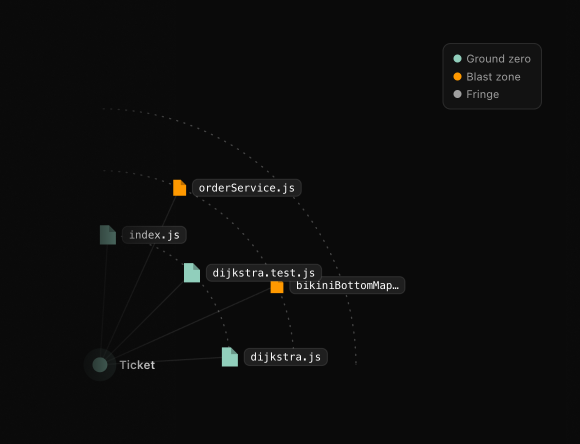This screenshot has height=444, width=580.
Task: Click the Fringe legend text
Action: pyautogui.click(x=483, y=94)
